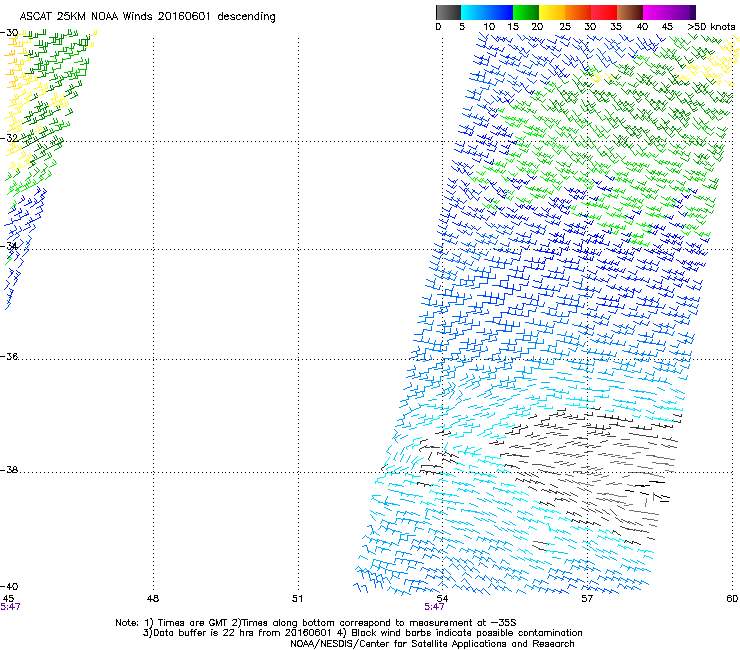The height and width of the screenshot is (650, 740).
Task: Click latitude label -38
Action: click(x=9, y=470)
